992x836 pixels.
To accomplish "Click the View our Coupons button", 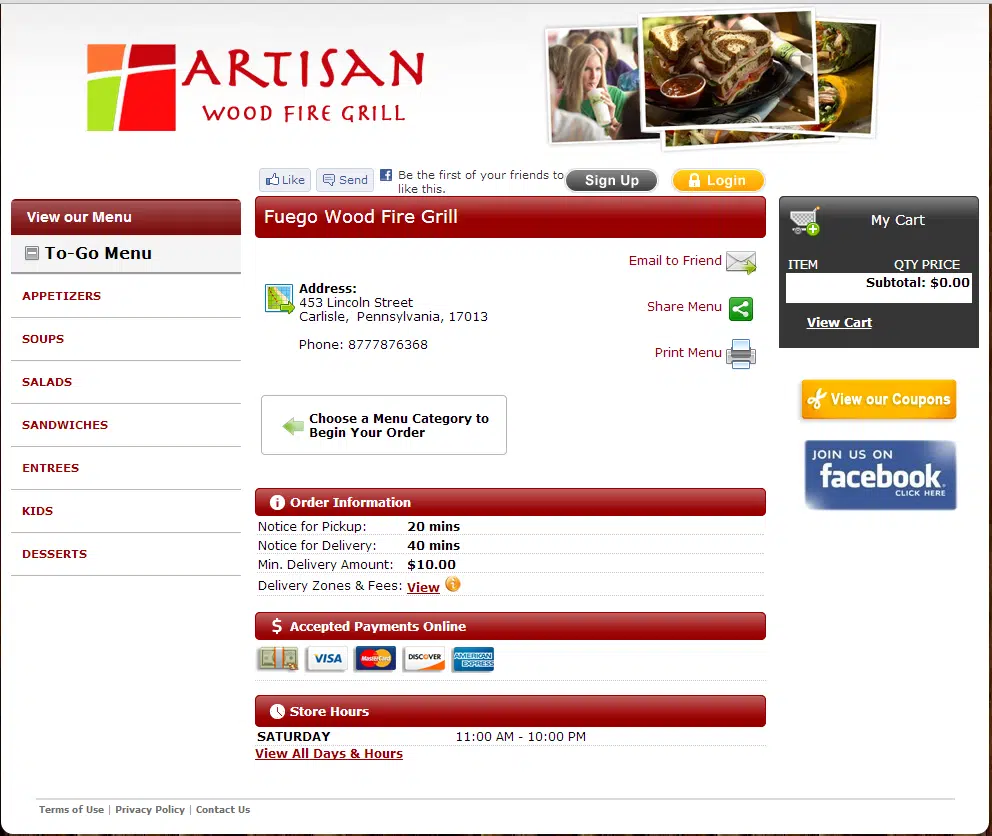I will [x=879, y=400].
